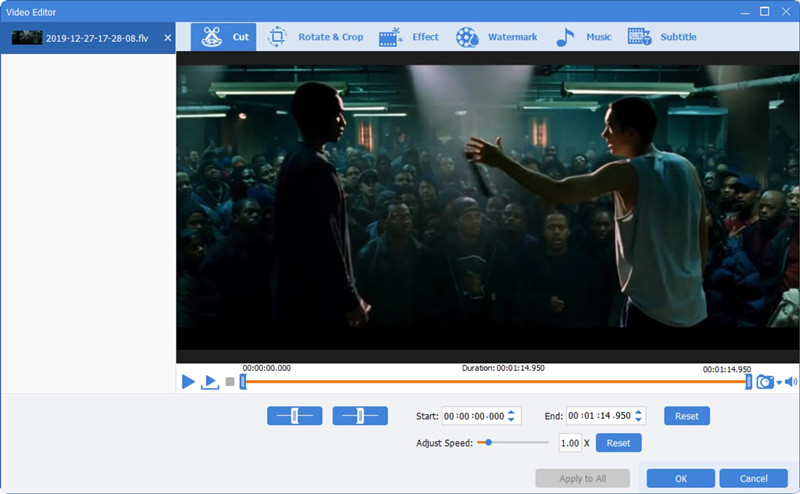Screen dimensions: 800x494
Task: Maximize the Video Editor window
Action: pyautogui.click(x=764, y=11)
